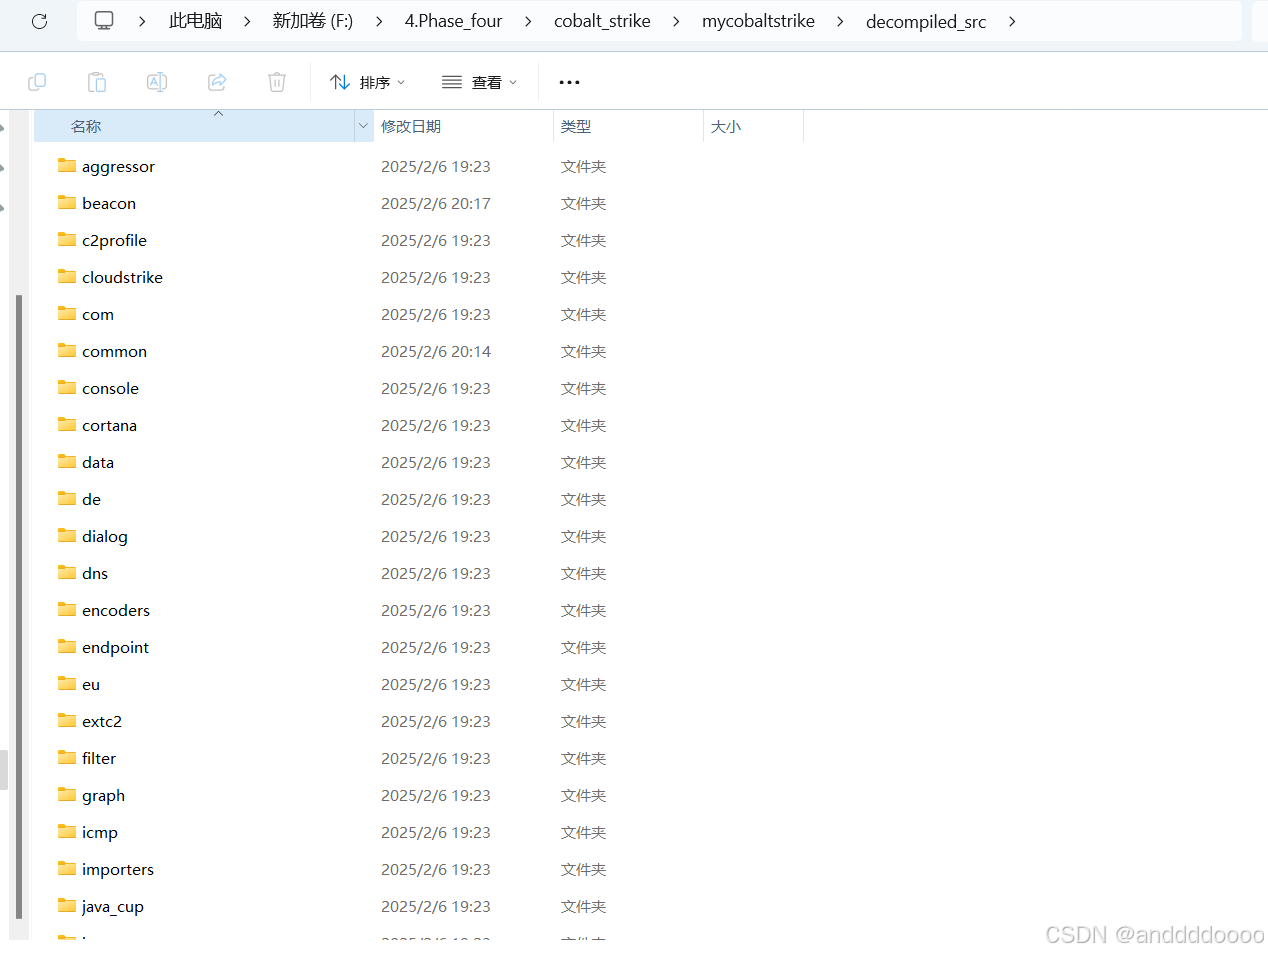Open the 排序 sort dropdown
The height and width of the screenshot is (956, 1268).
(367, 82)
